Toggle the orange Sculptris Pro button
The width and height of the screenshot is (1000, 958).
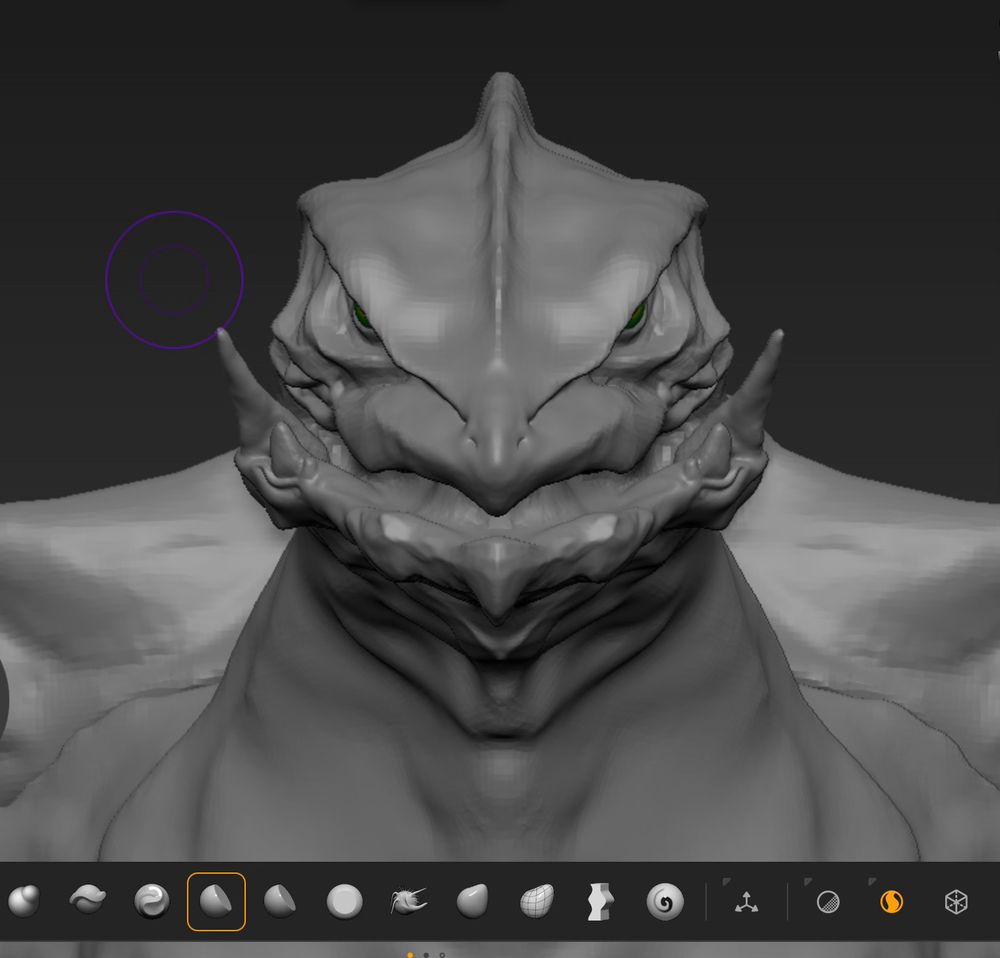tap(892, 902)
